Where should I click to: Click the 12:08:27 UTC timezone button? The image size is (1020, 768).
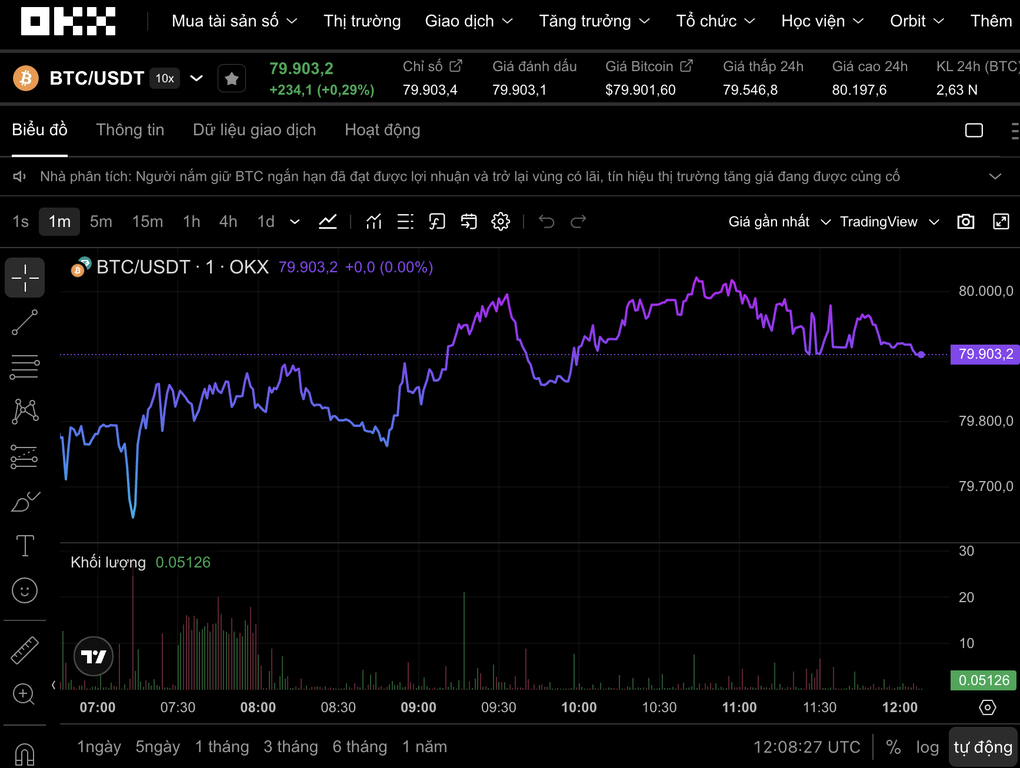807,747
